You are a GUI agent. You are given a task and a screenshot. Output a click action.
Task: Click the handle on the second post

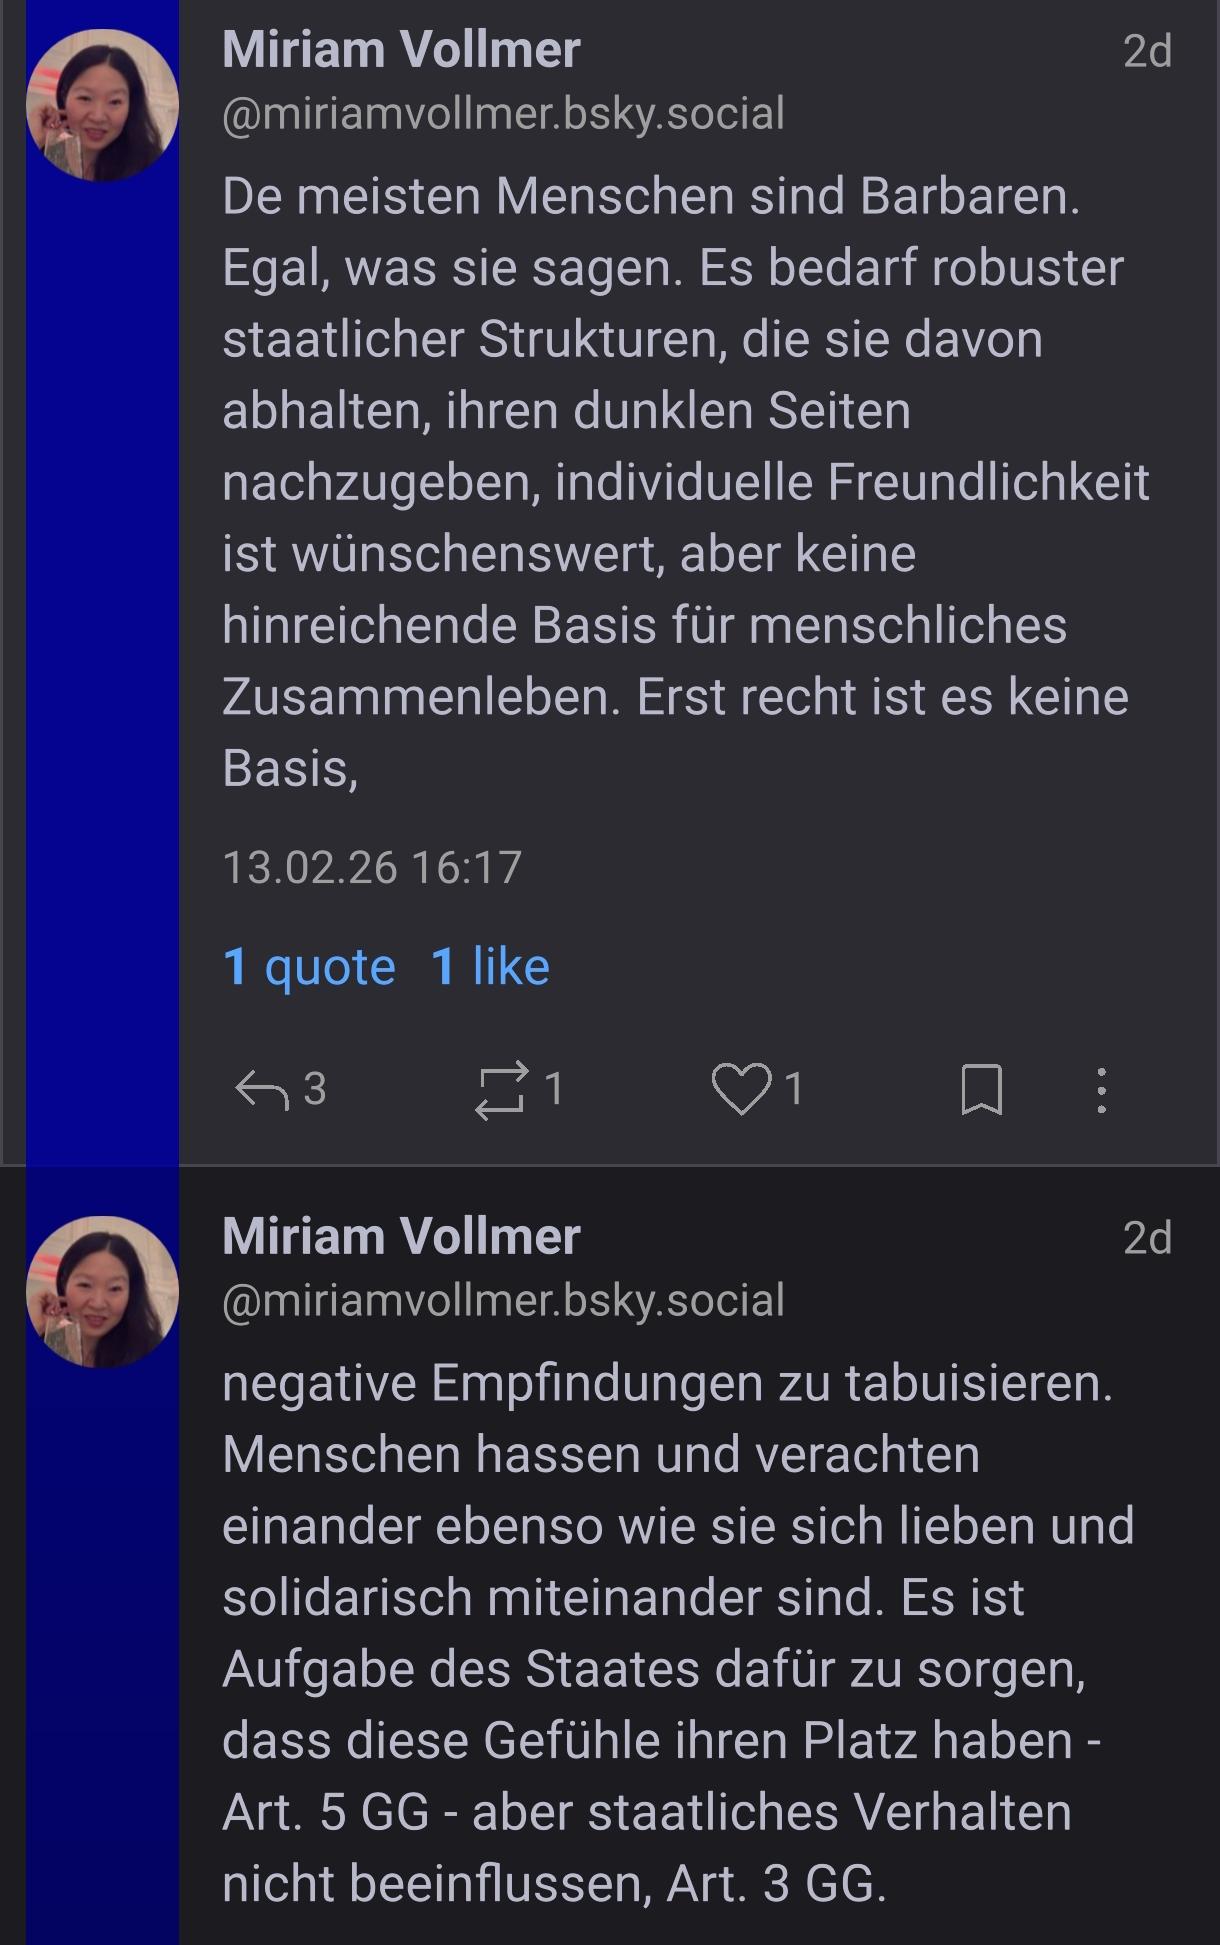(503, 1300)
